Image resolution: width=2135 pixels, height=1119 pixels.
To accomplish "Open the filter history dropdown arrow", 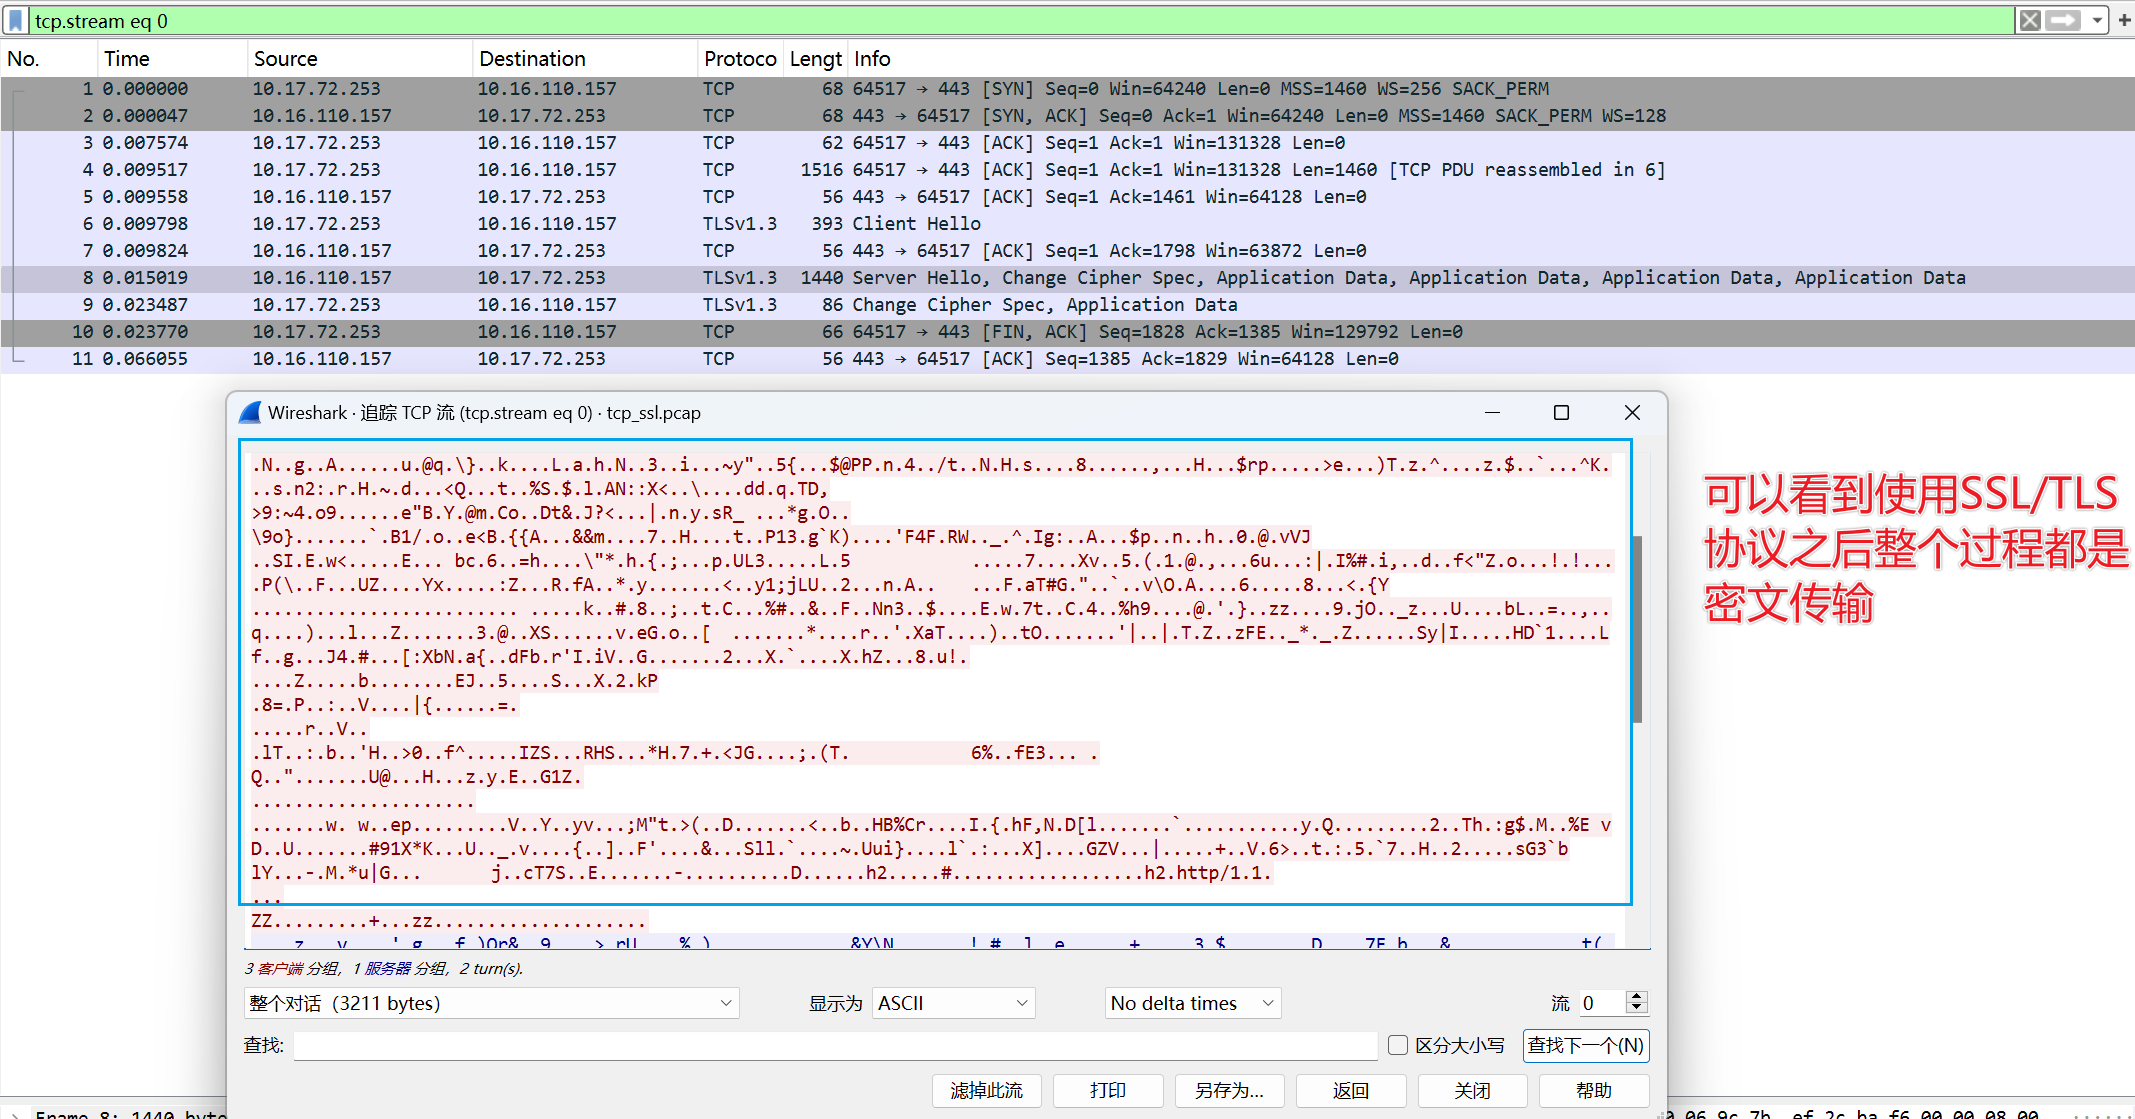I will click(x=2097, y=21).
